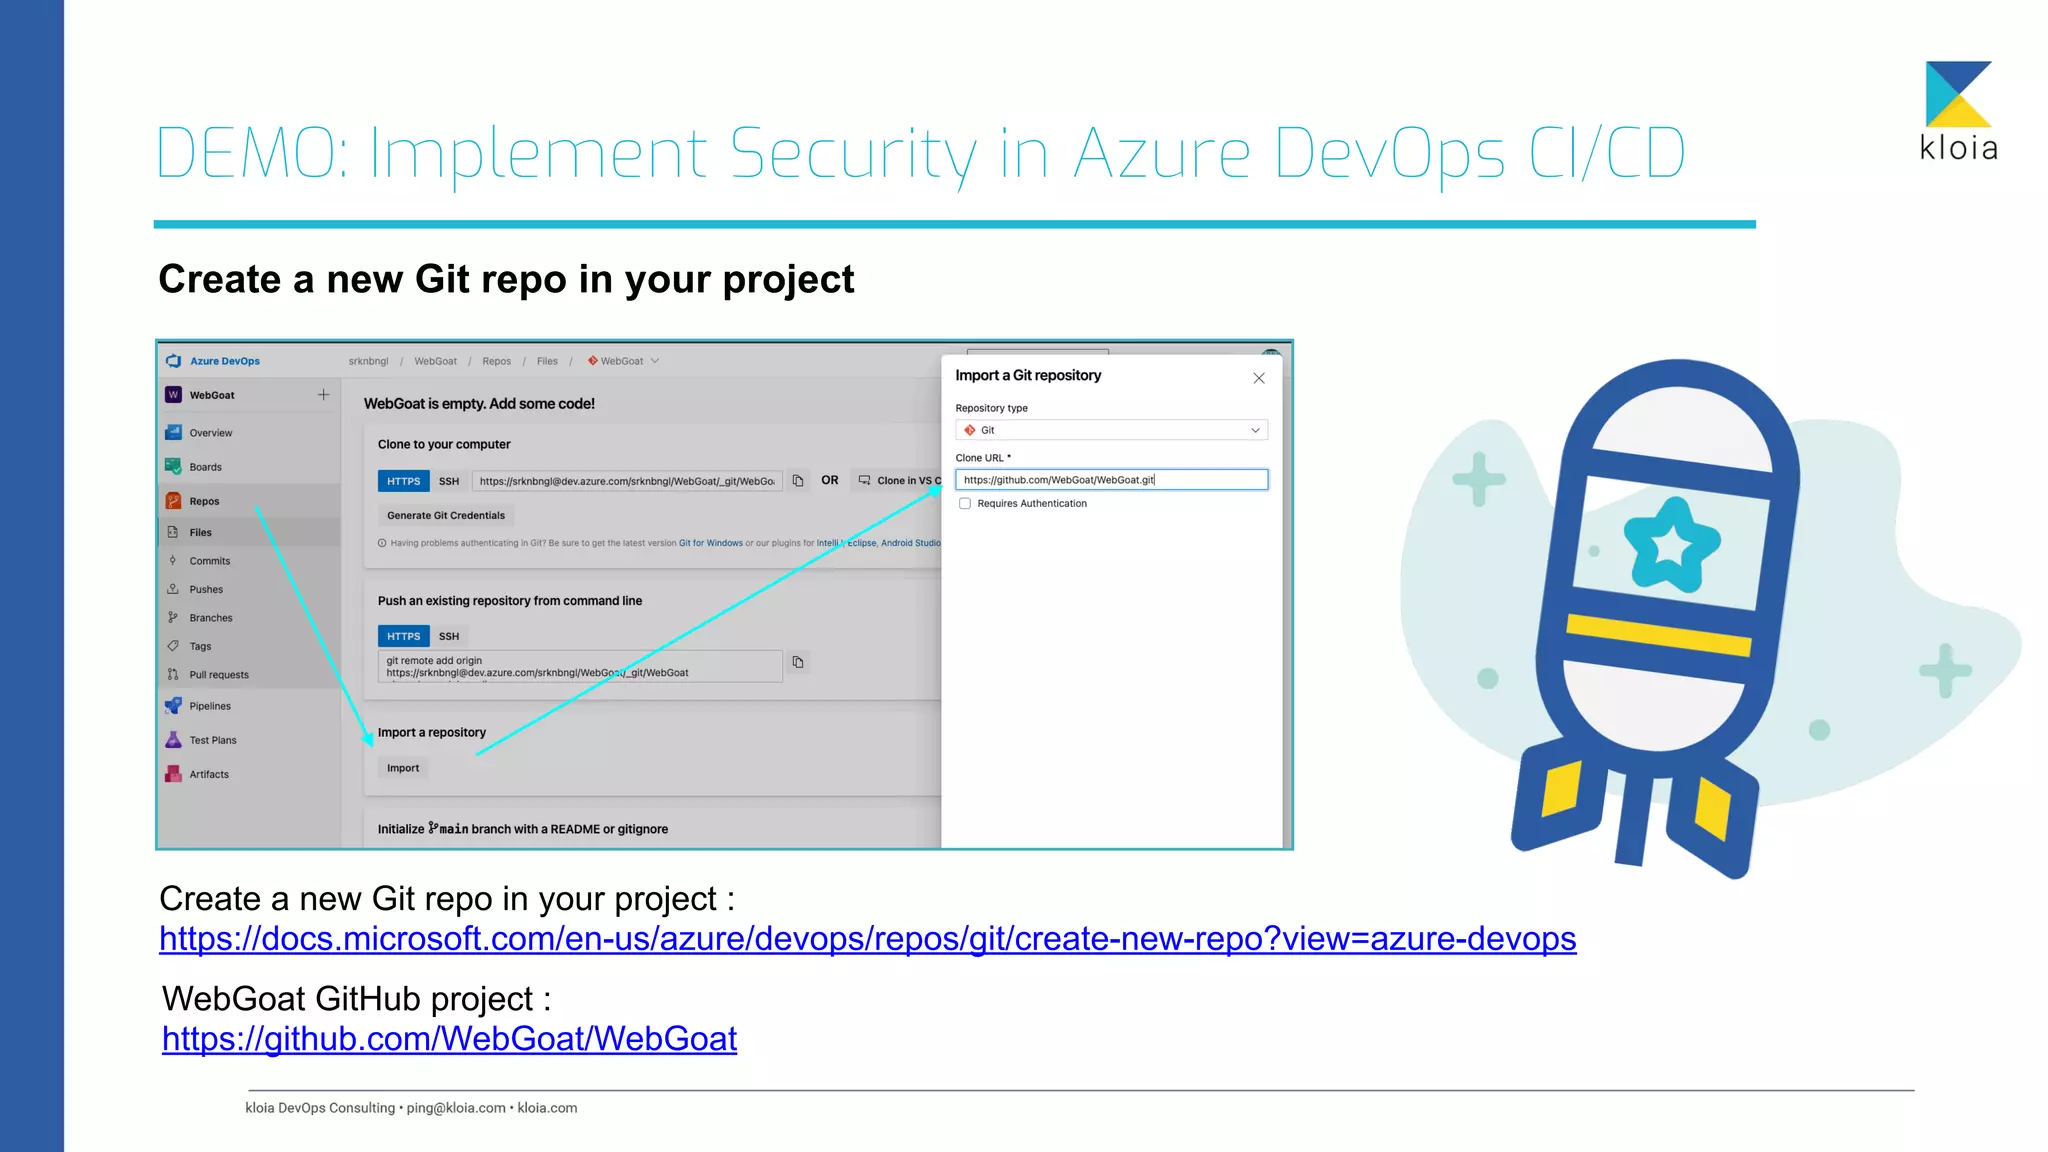Click the Files breadcrumb item
Viewport: 2048px width, 1152px height.
tap(547, 361)
